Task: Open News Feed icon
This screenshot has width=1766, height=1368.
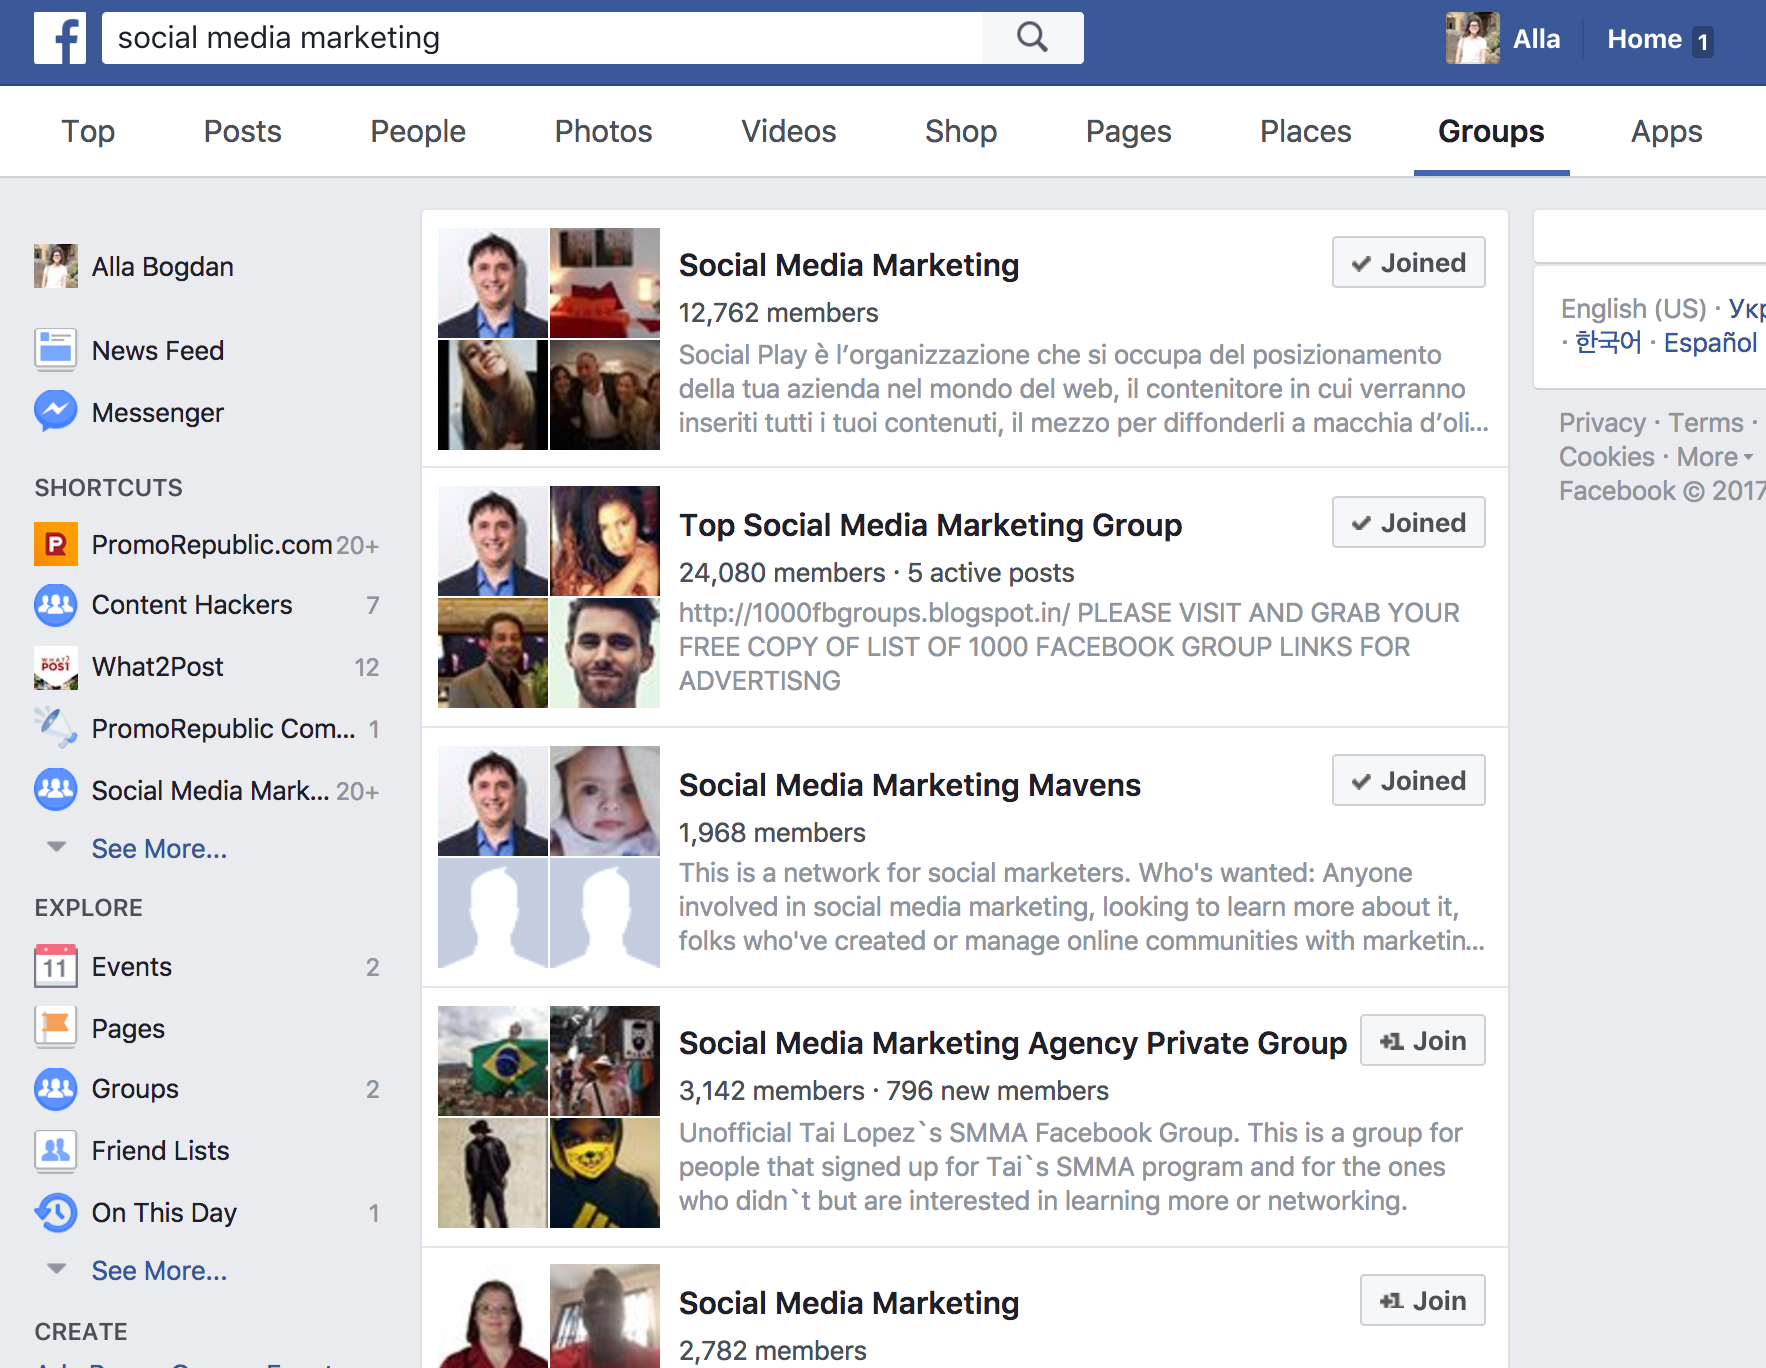Action: coord(56,350)
